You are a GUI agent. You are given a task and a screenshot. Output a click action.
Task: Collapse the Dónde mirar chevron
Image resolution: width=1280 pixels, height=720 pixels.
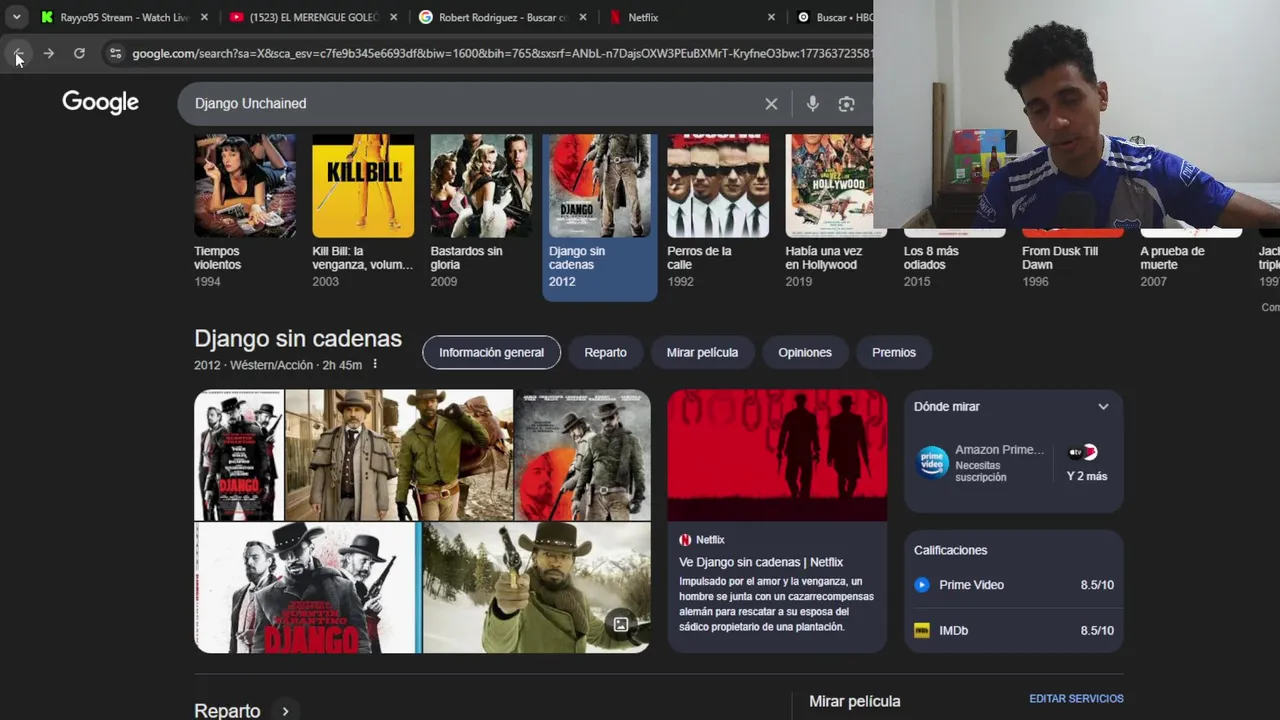1103,407
